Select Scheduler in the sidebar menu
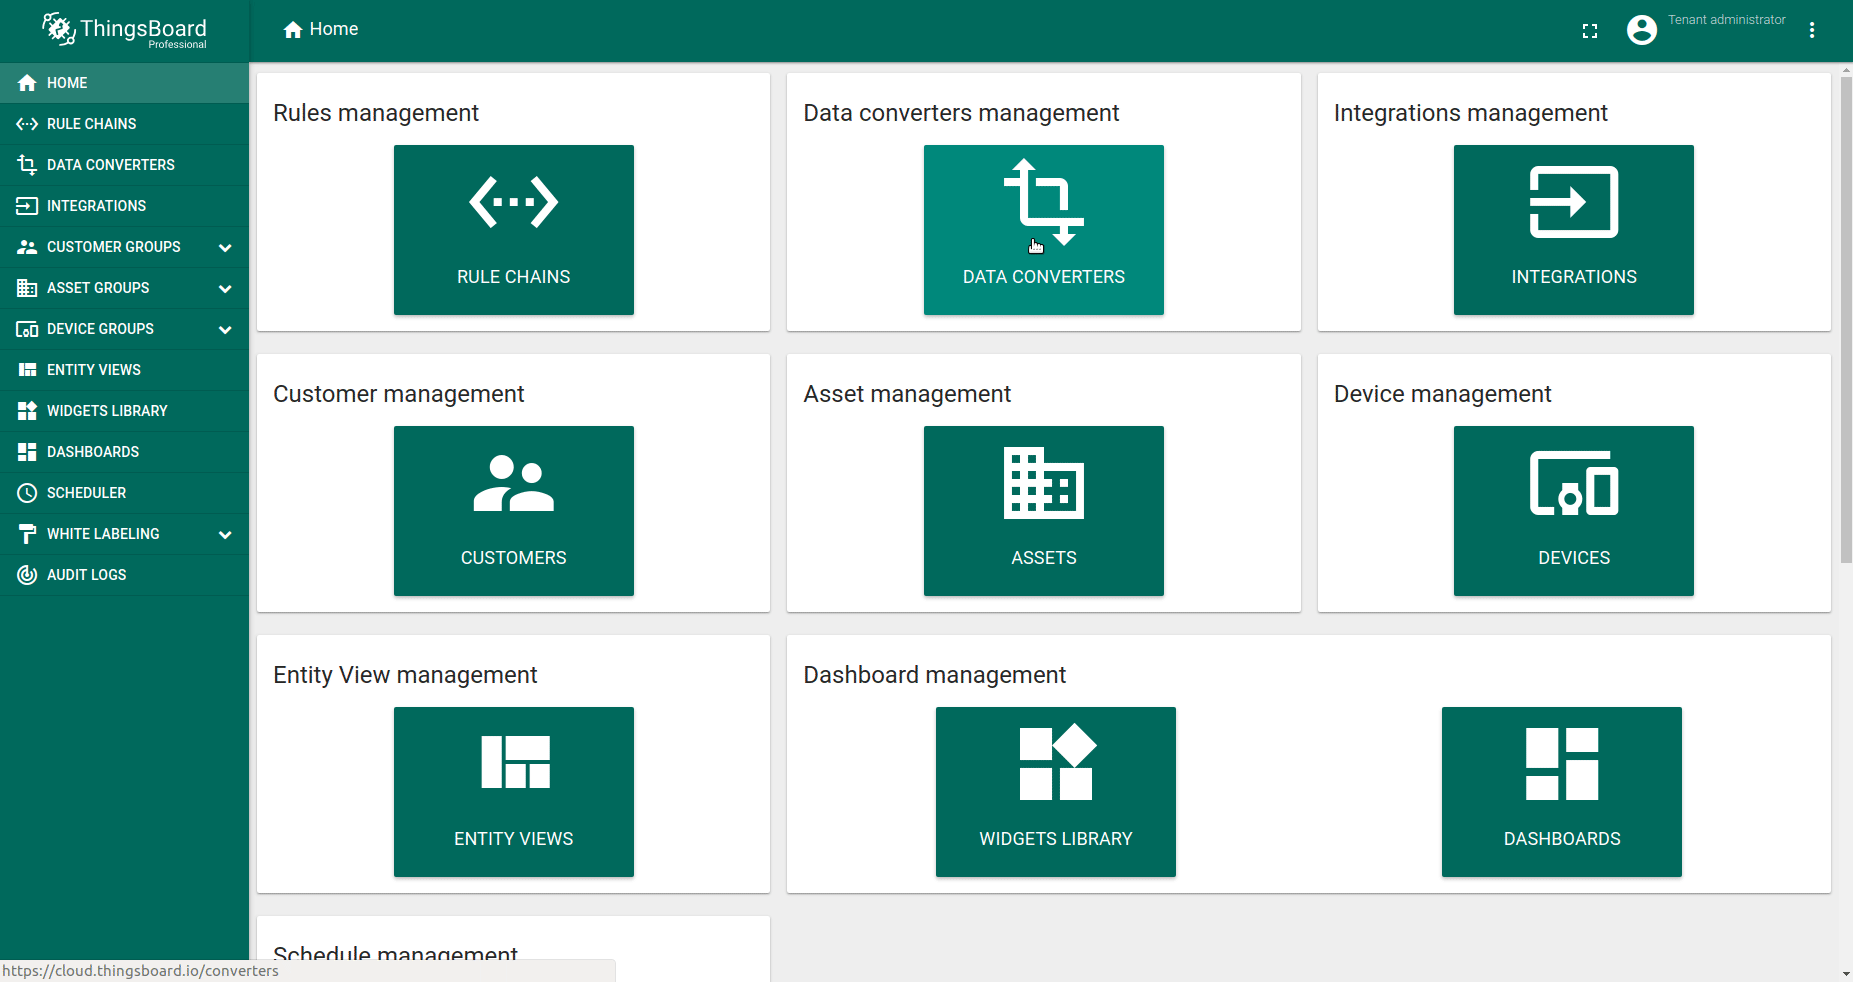The width and height of the screenshot is (1853, 982). tap(87, 493)
